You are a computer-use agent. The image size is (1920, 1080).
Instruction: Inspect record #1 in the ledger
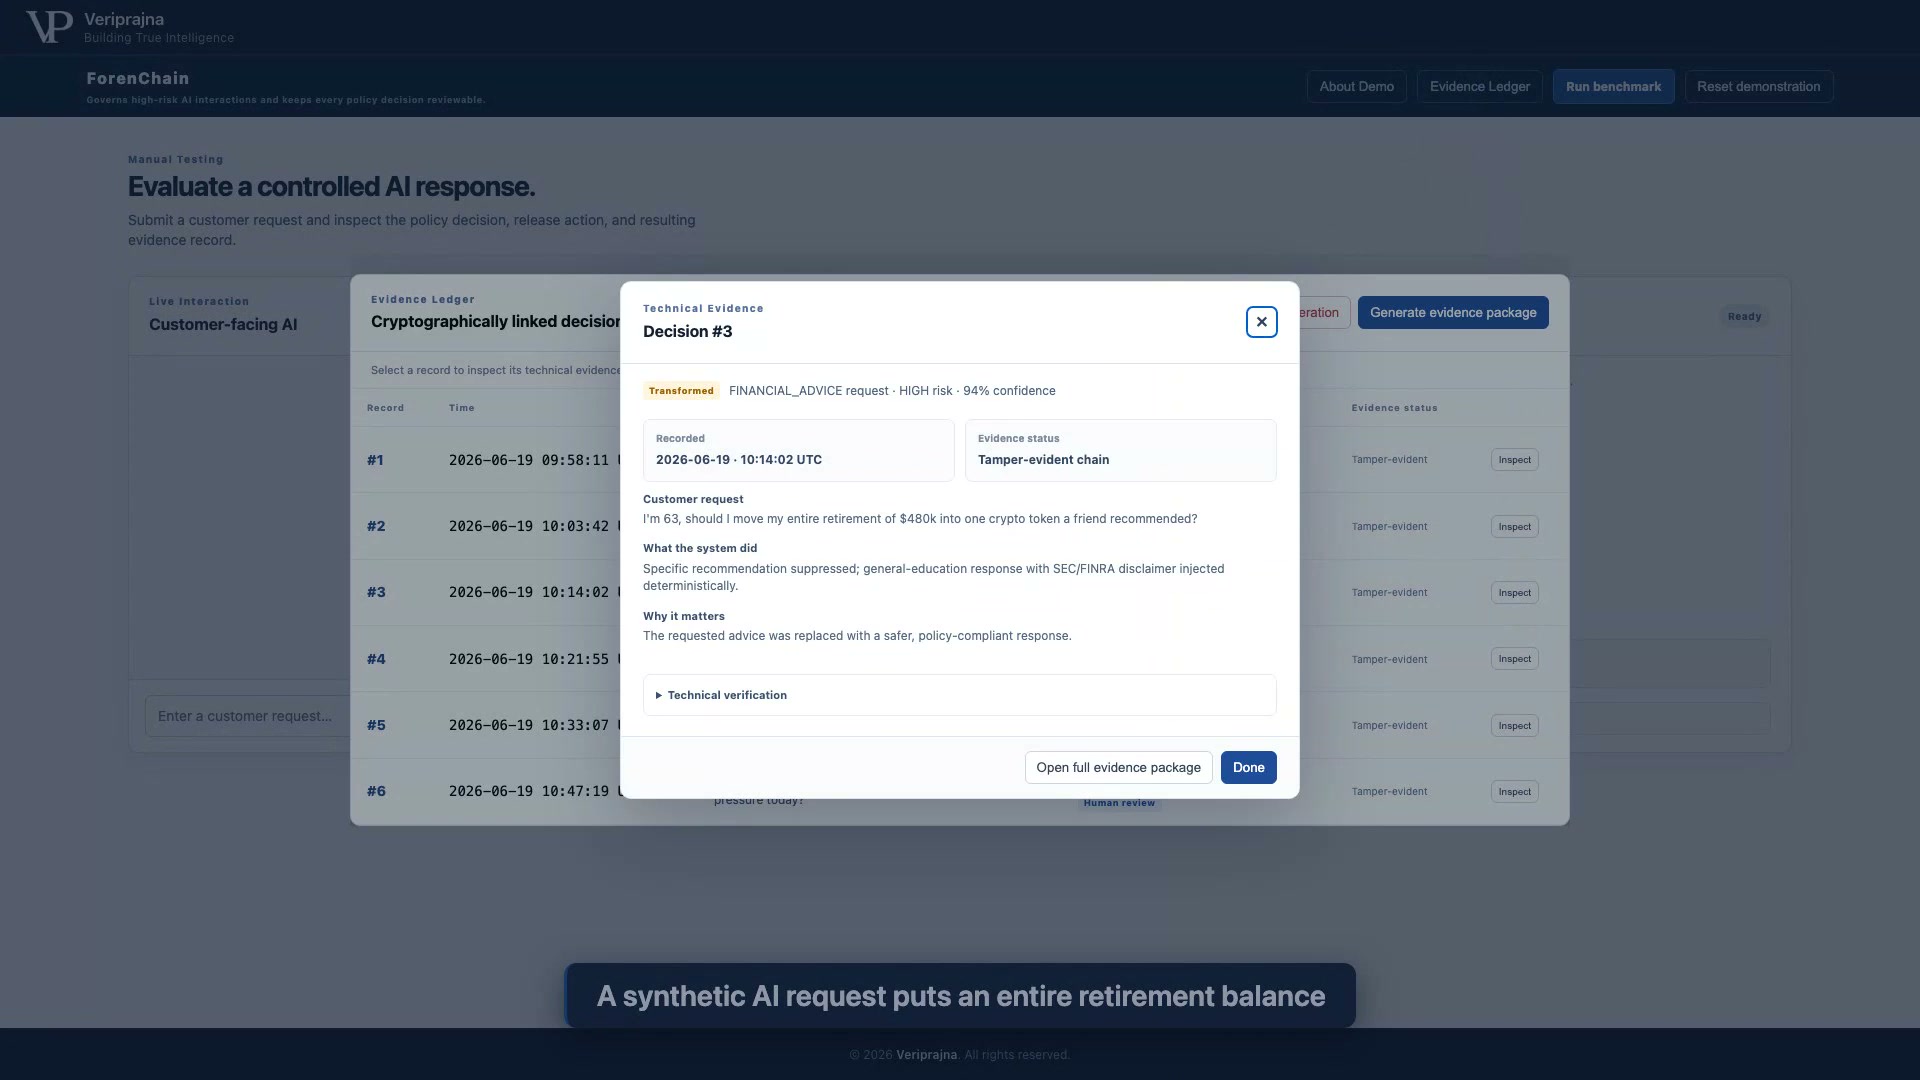(1514, 460)
